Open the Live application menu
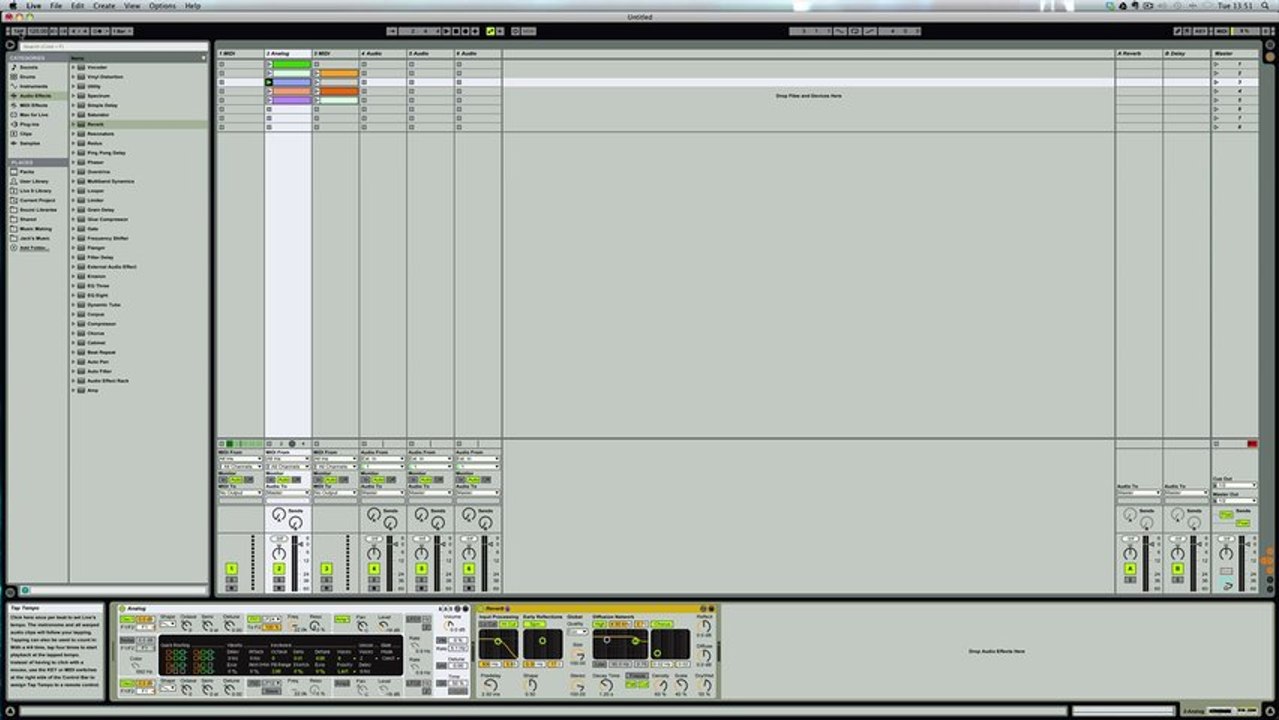This screenshot has width=1279, height=720. coord(34,5)
